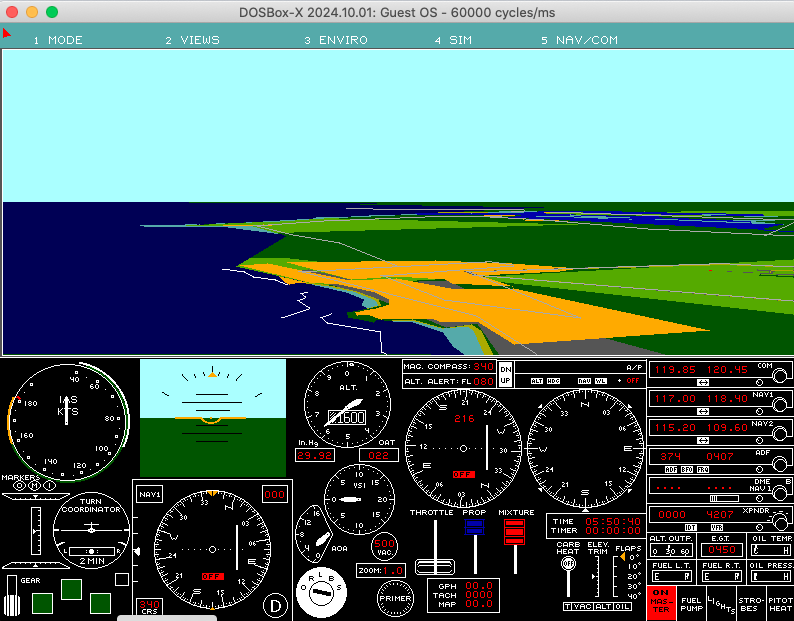Viewport: 794px width, 621px height.
Task: Open the 1 MODE menu
Action: coord(58,40)
